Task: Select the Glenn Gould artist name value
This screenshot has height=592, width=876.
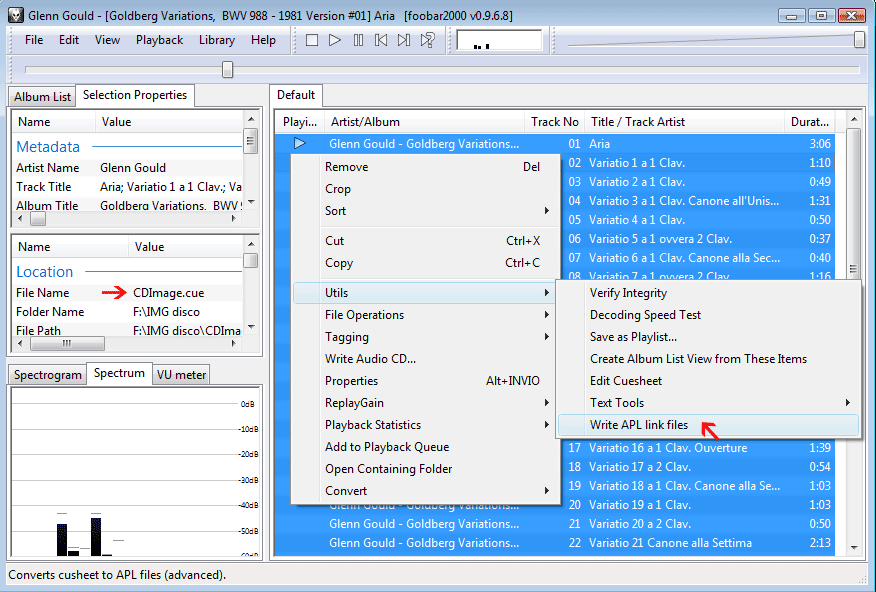Action: tap(133, 168)
